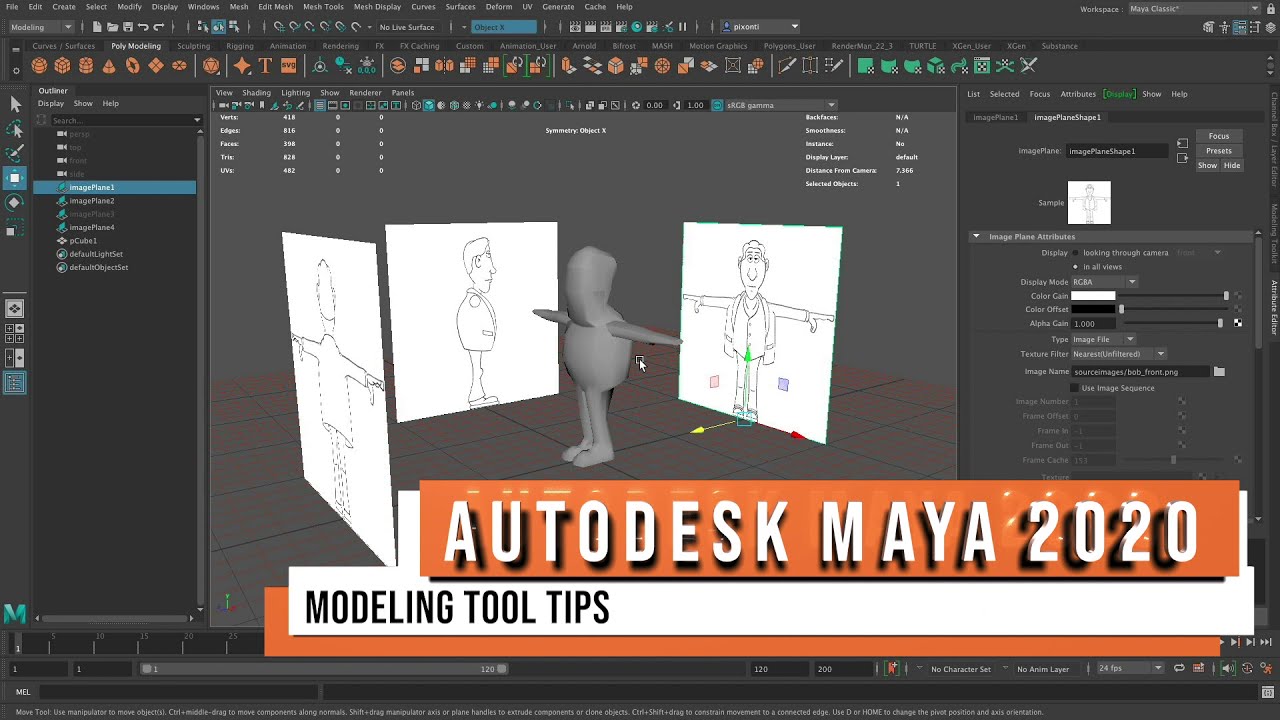Enable Use Image Sequence checkbox
This screenshot has width=1280, height=720.
[x=1075, y=388]
